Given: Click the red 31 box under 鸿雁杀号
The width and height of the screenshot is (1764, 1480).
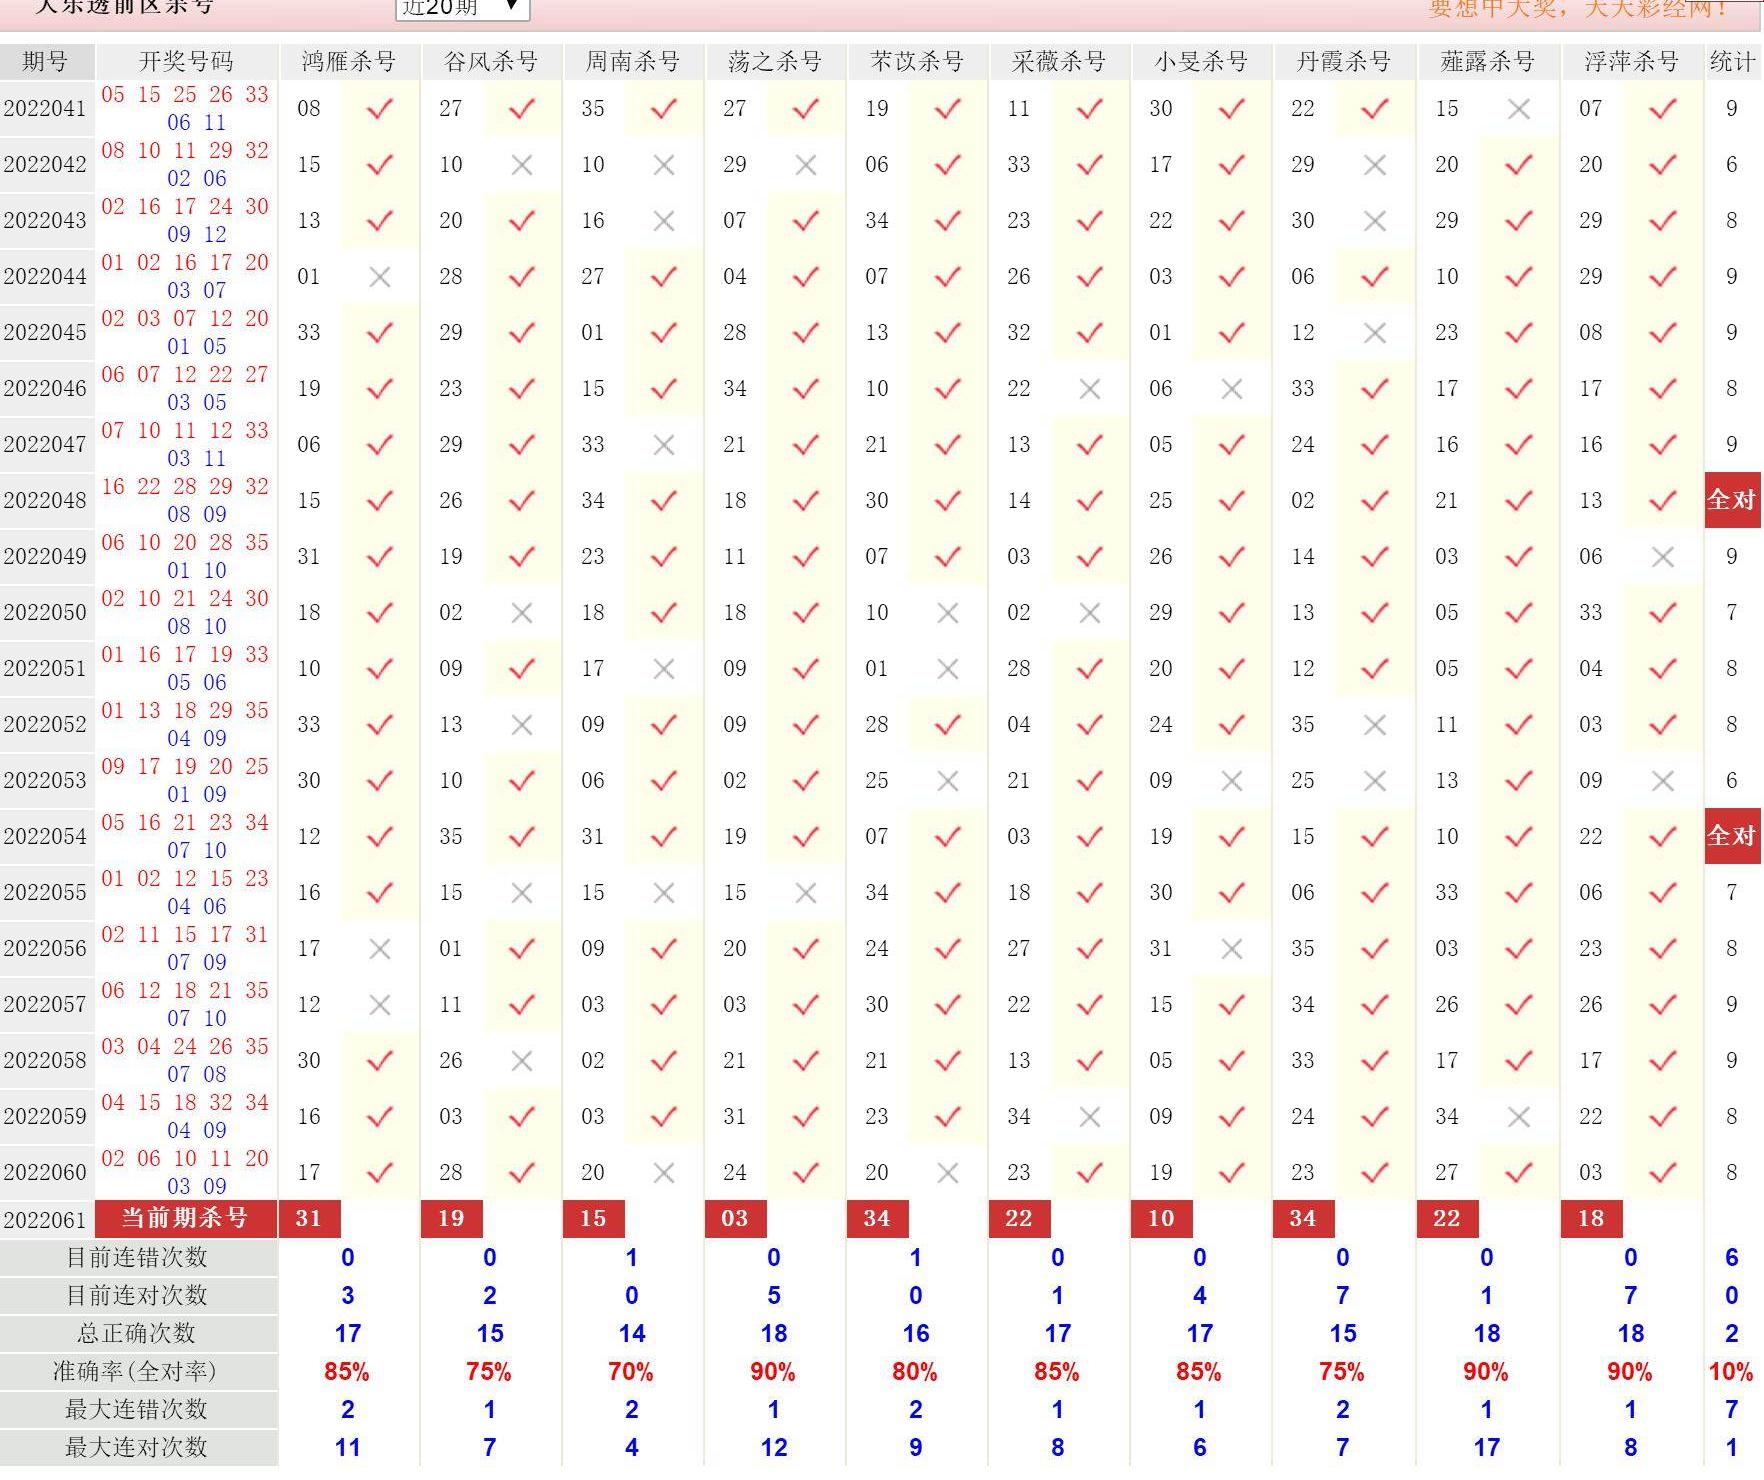Looking at the screenshot, I should point(310,1218).
